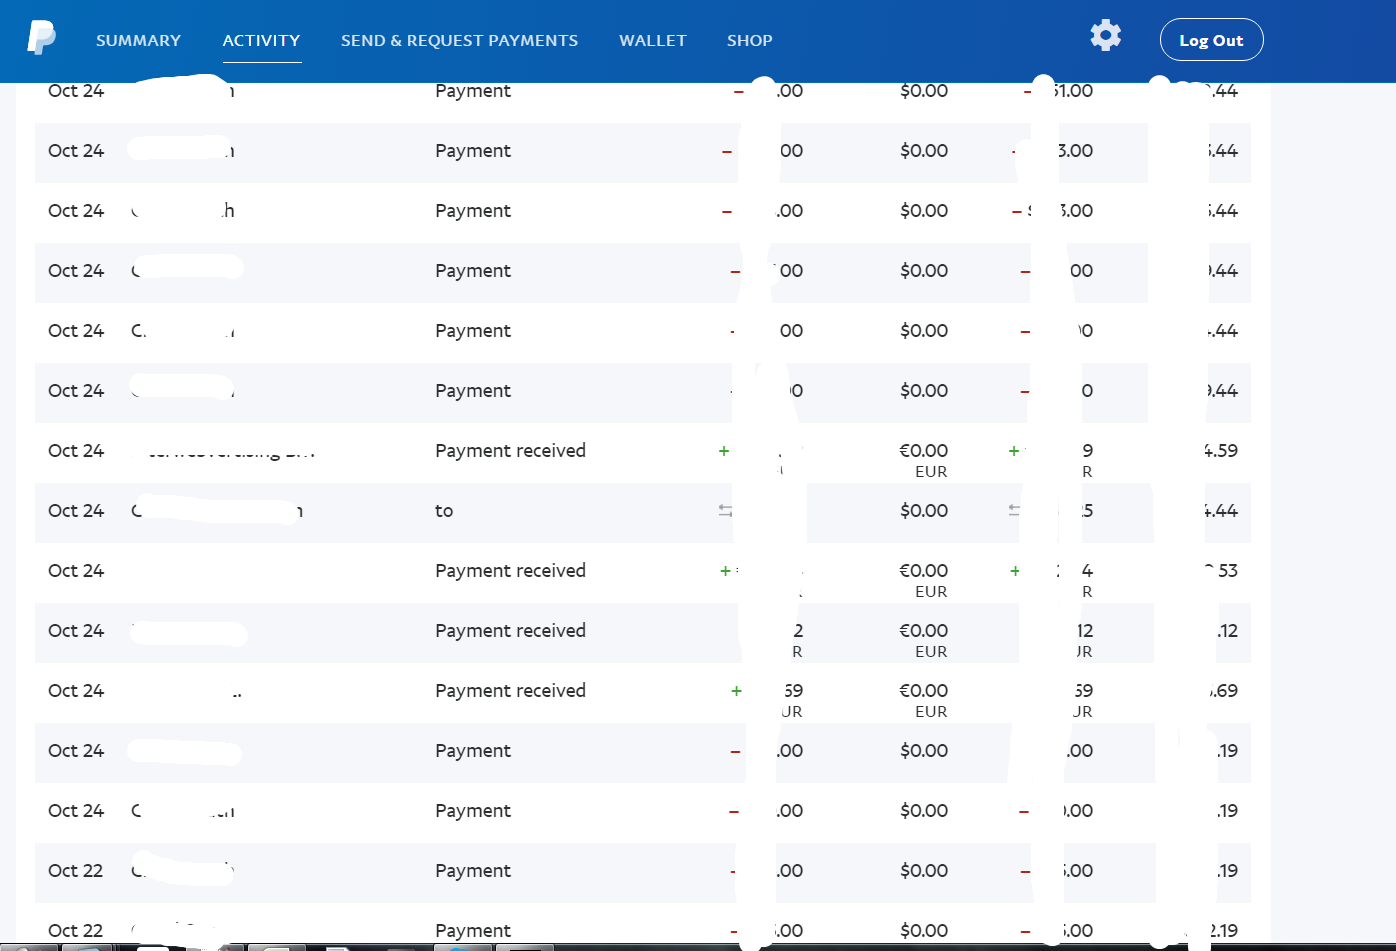This screenshot has height=951, width=1396.
Task: Open the last Oct 22 payment with balance 2.19
Action: point(473,931)
